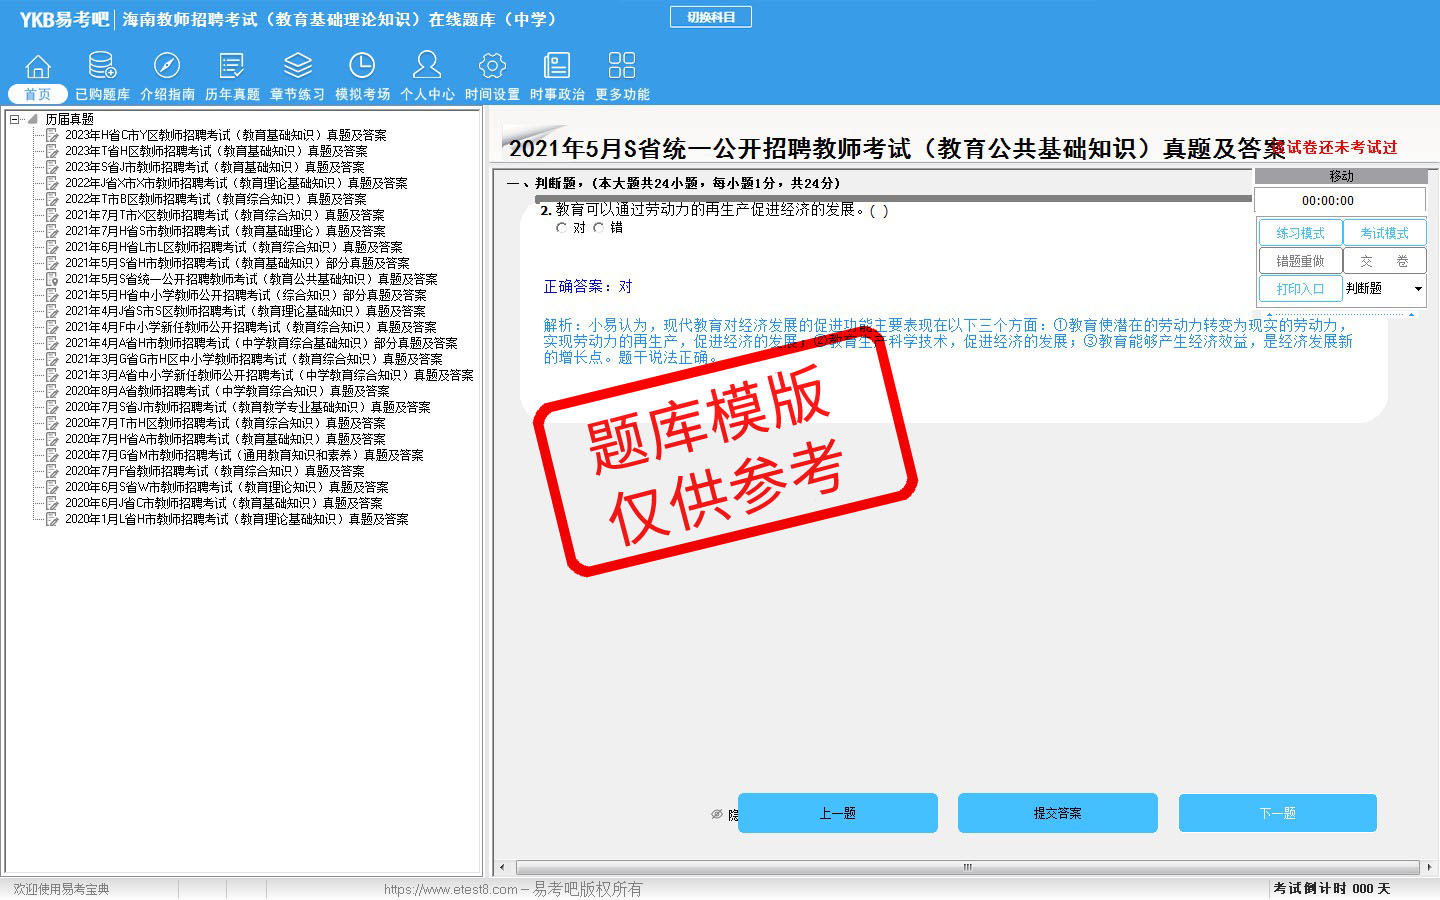The image size is (1440, 900).
Task: Open 2022年J省X市X市教师招聘考试 paper
Action: click(x=236, y=183)
